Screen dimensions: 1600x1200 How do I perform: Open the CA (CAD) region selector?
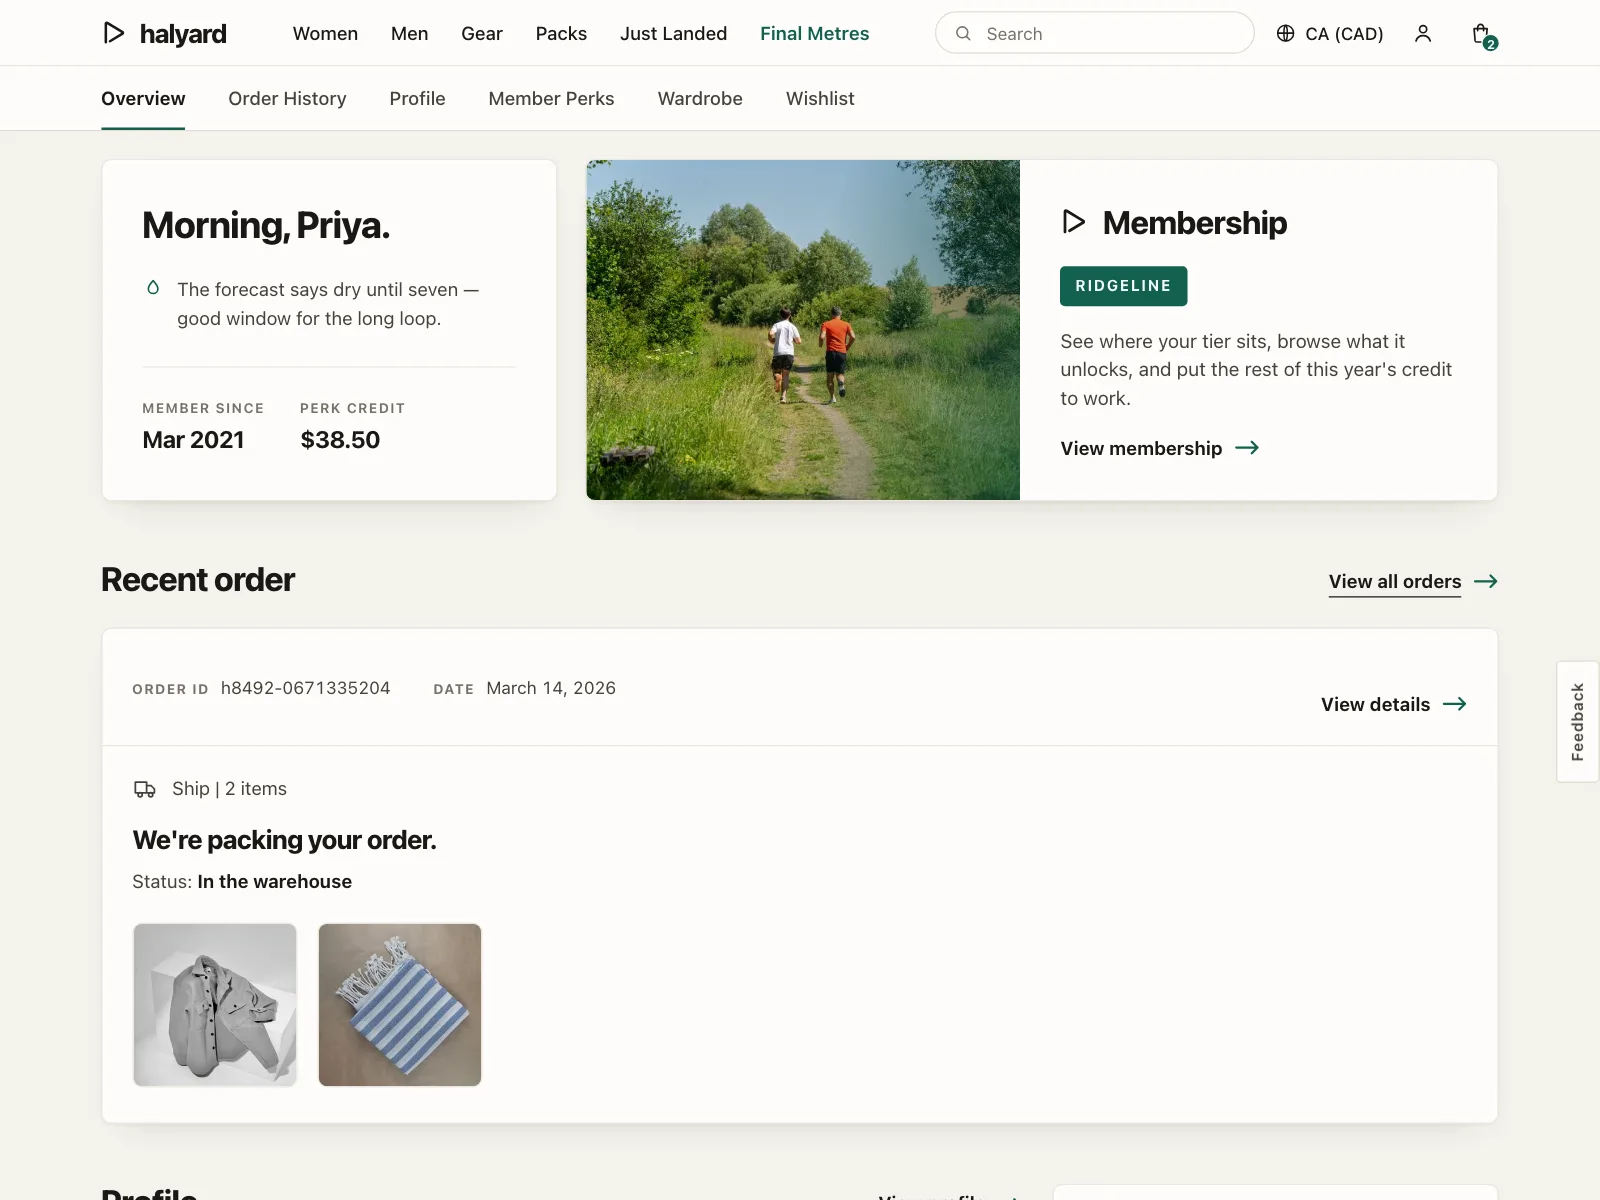pos(1330,33)
